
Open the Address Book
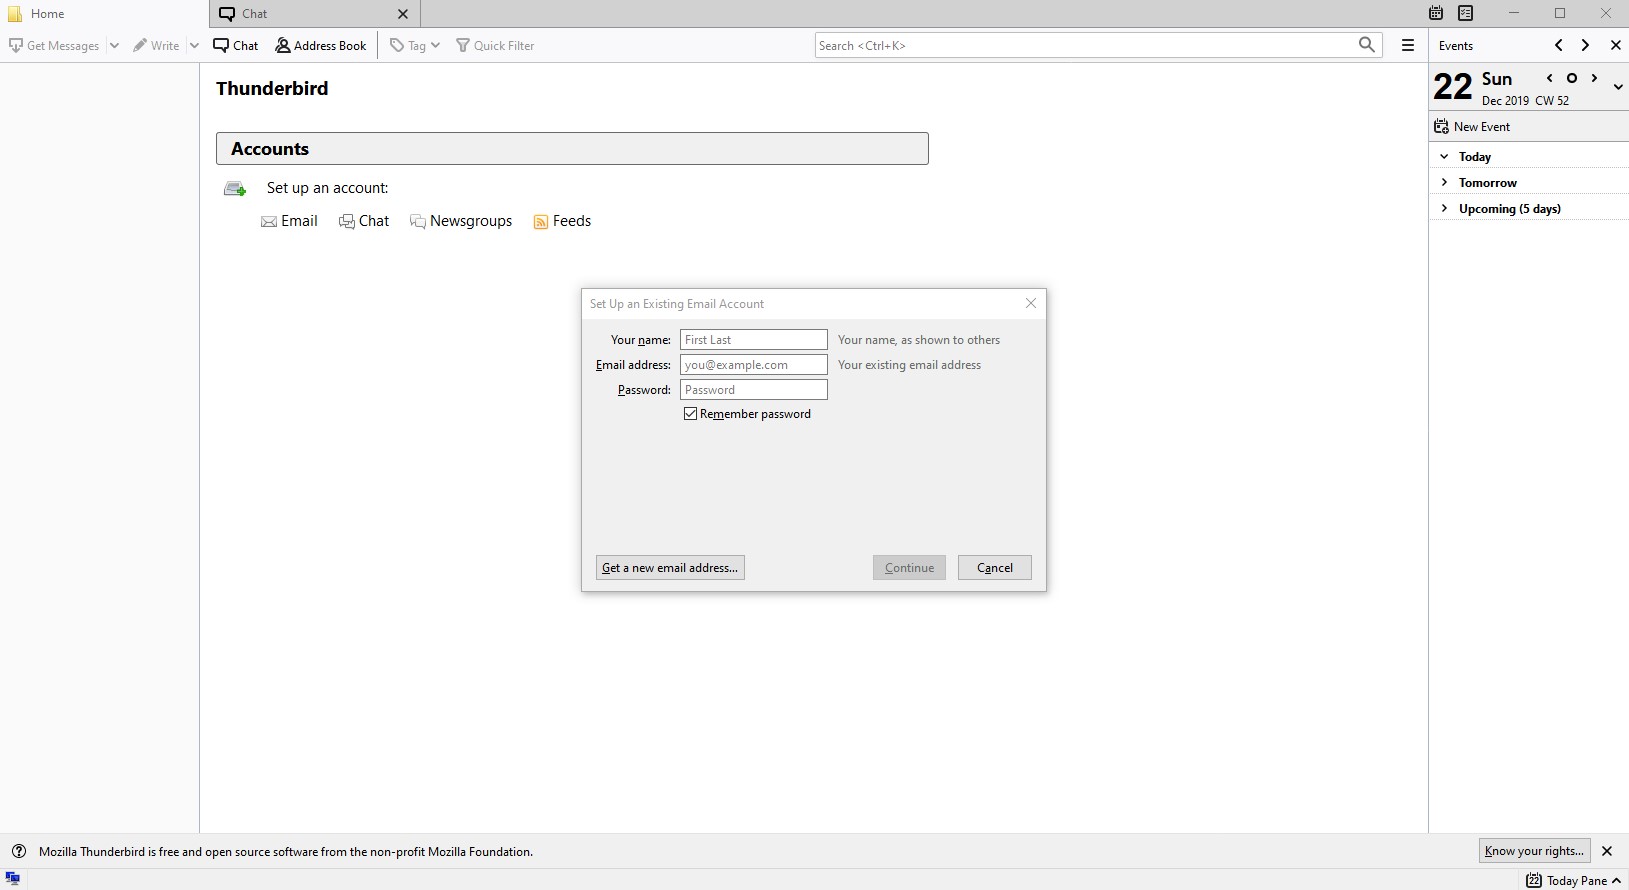coord(321,45)
